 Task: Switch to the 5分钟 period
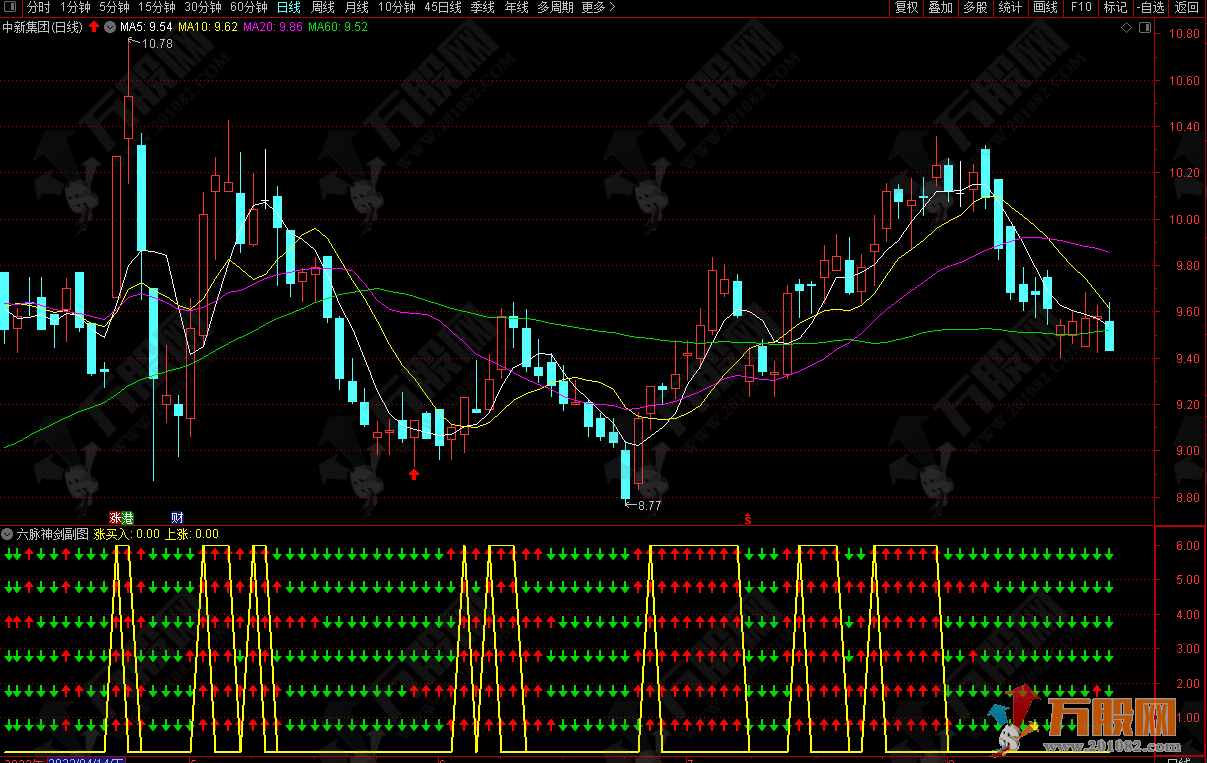pos(114,7)
